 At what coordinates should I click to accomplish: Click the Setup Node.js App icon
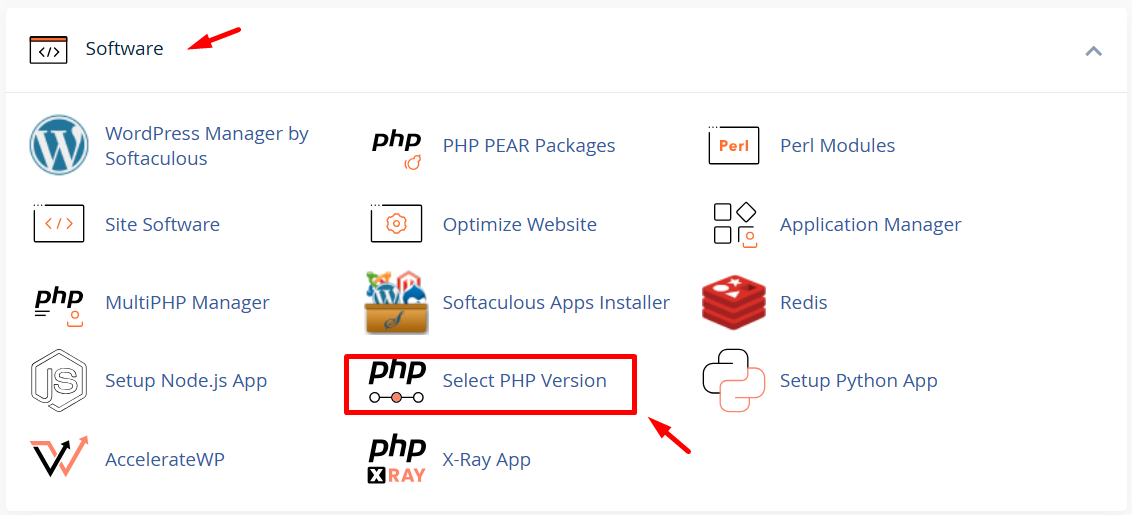tap(59, 381)
